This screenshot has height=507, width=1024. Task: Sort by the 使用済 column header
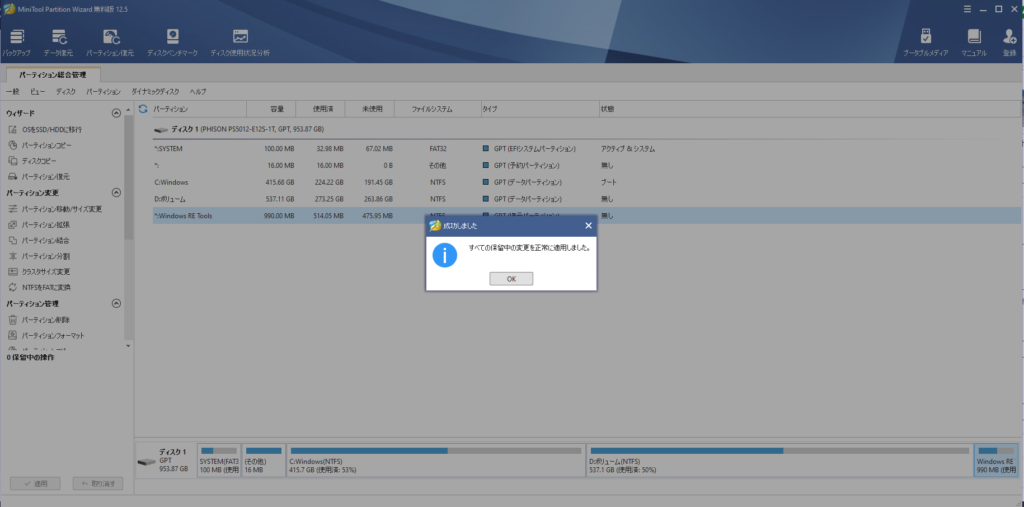320,109
